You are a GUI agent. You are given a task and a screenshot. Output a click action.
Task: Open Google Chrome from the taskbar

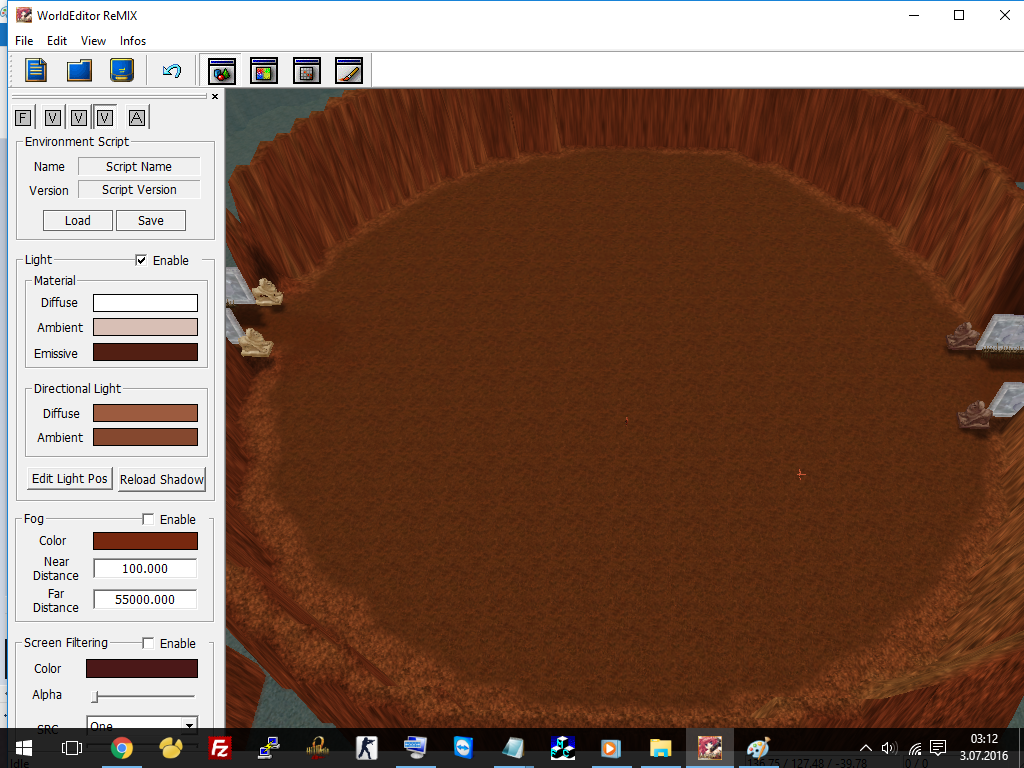coord(121,748)
